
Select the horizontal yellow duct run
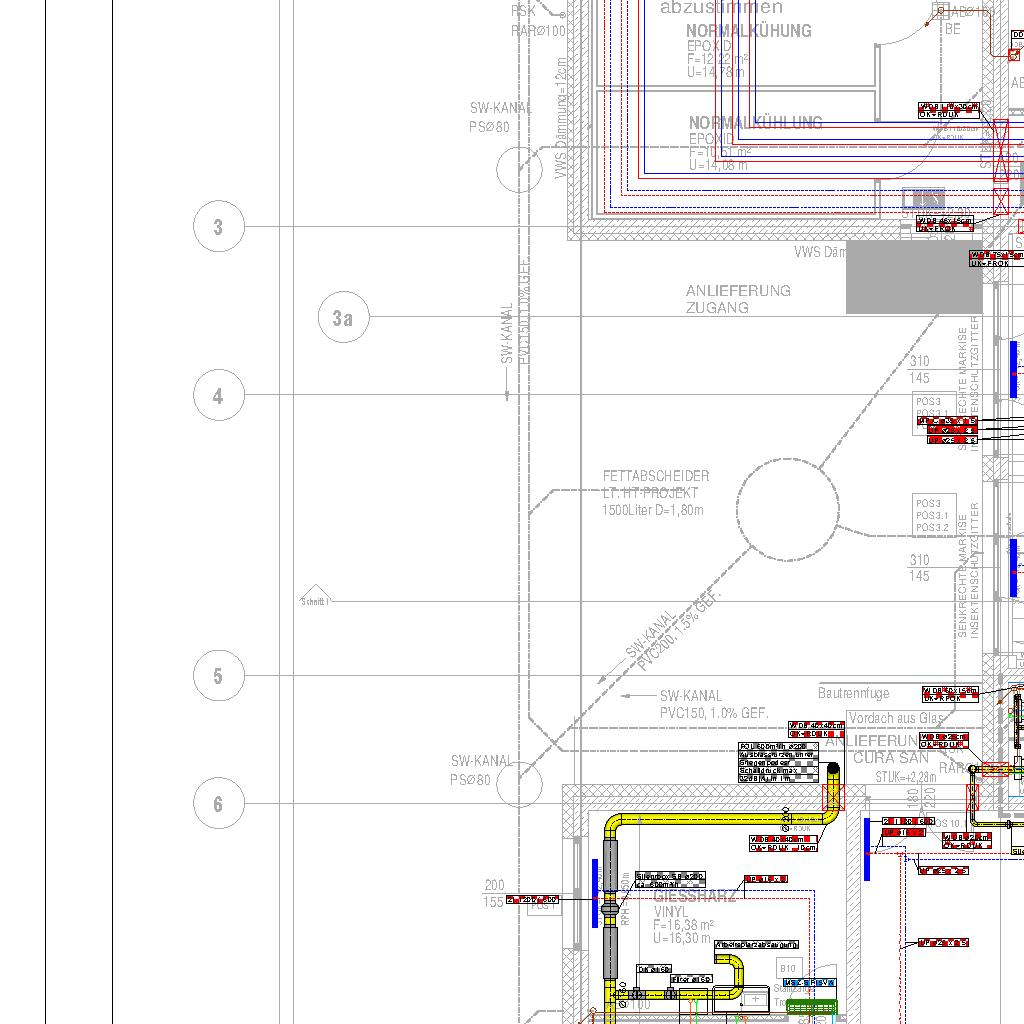722,819
